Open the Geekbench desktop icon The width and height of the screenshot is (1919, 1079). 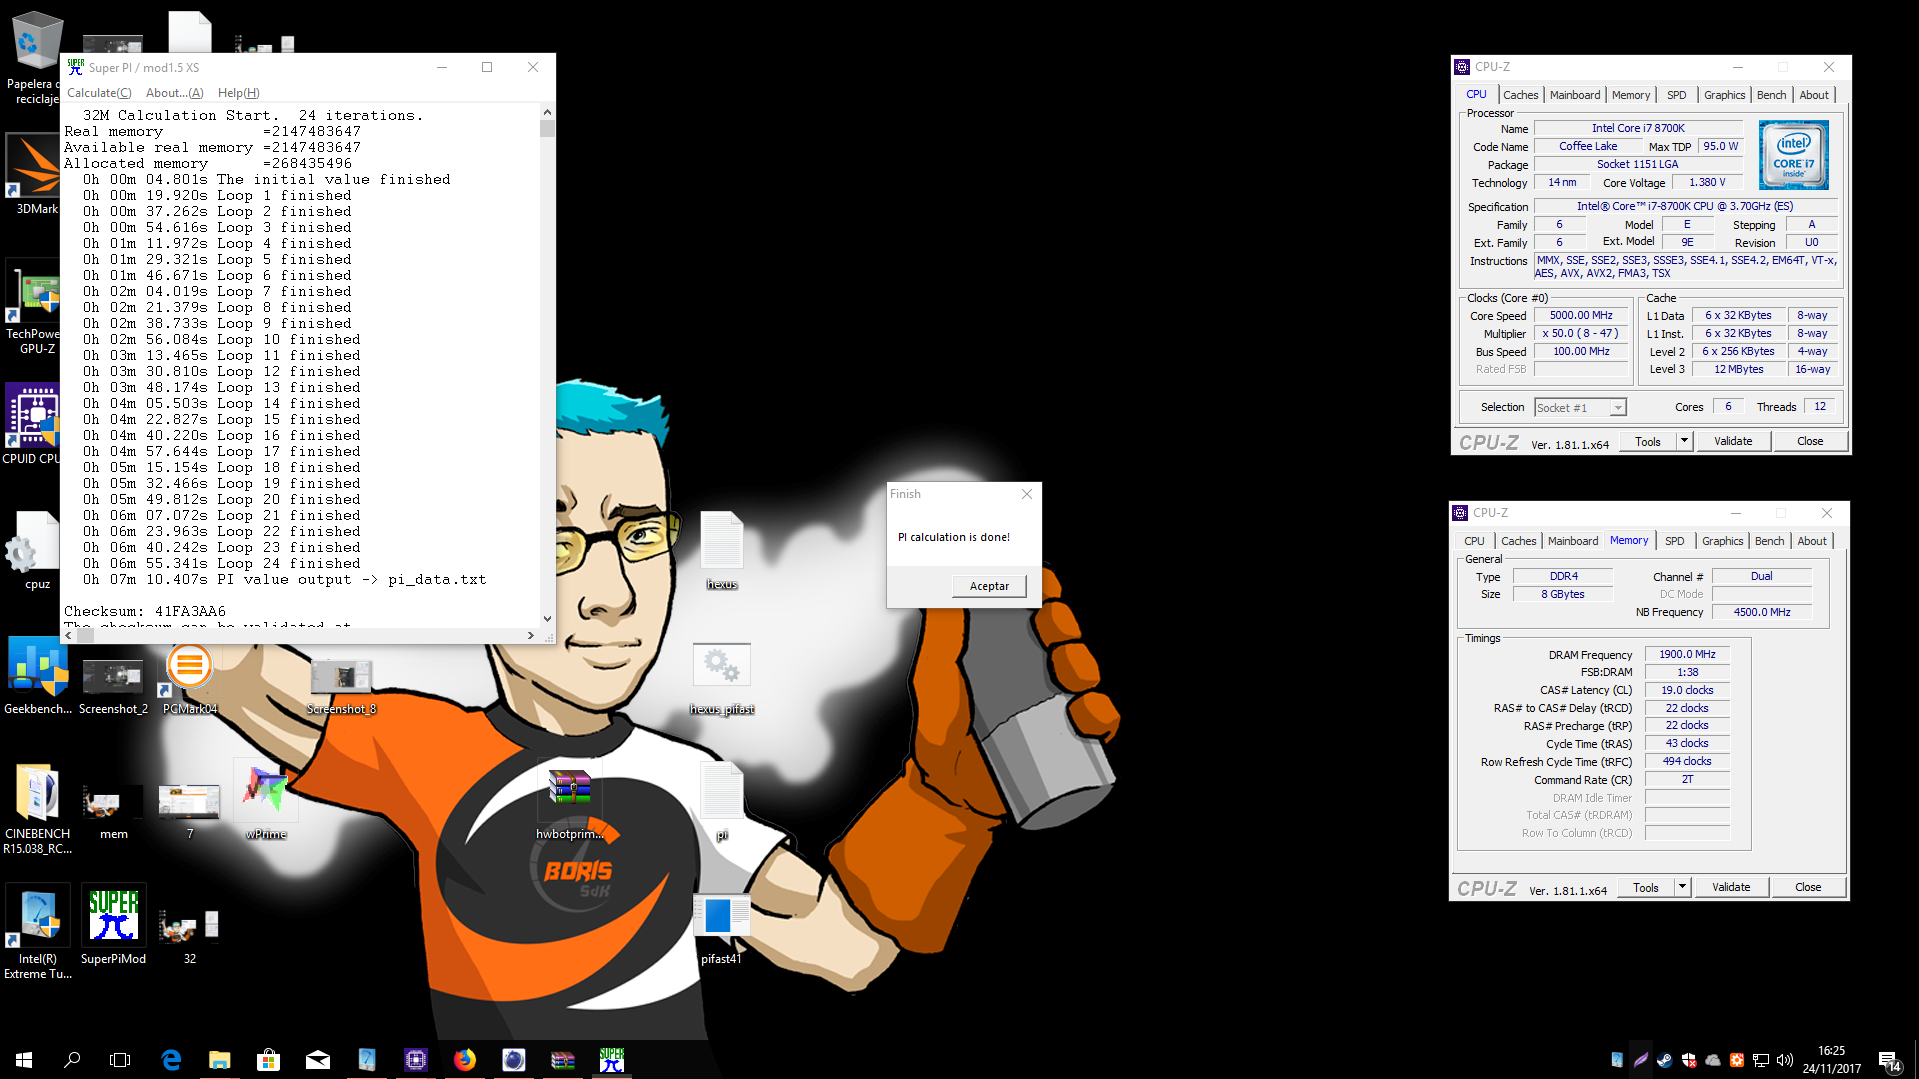[38, 675]
